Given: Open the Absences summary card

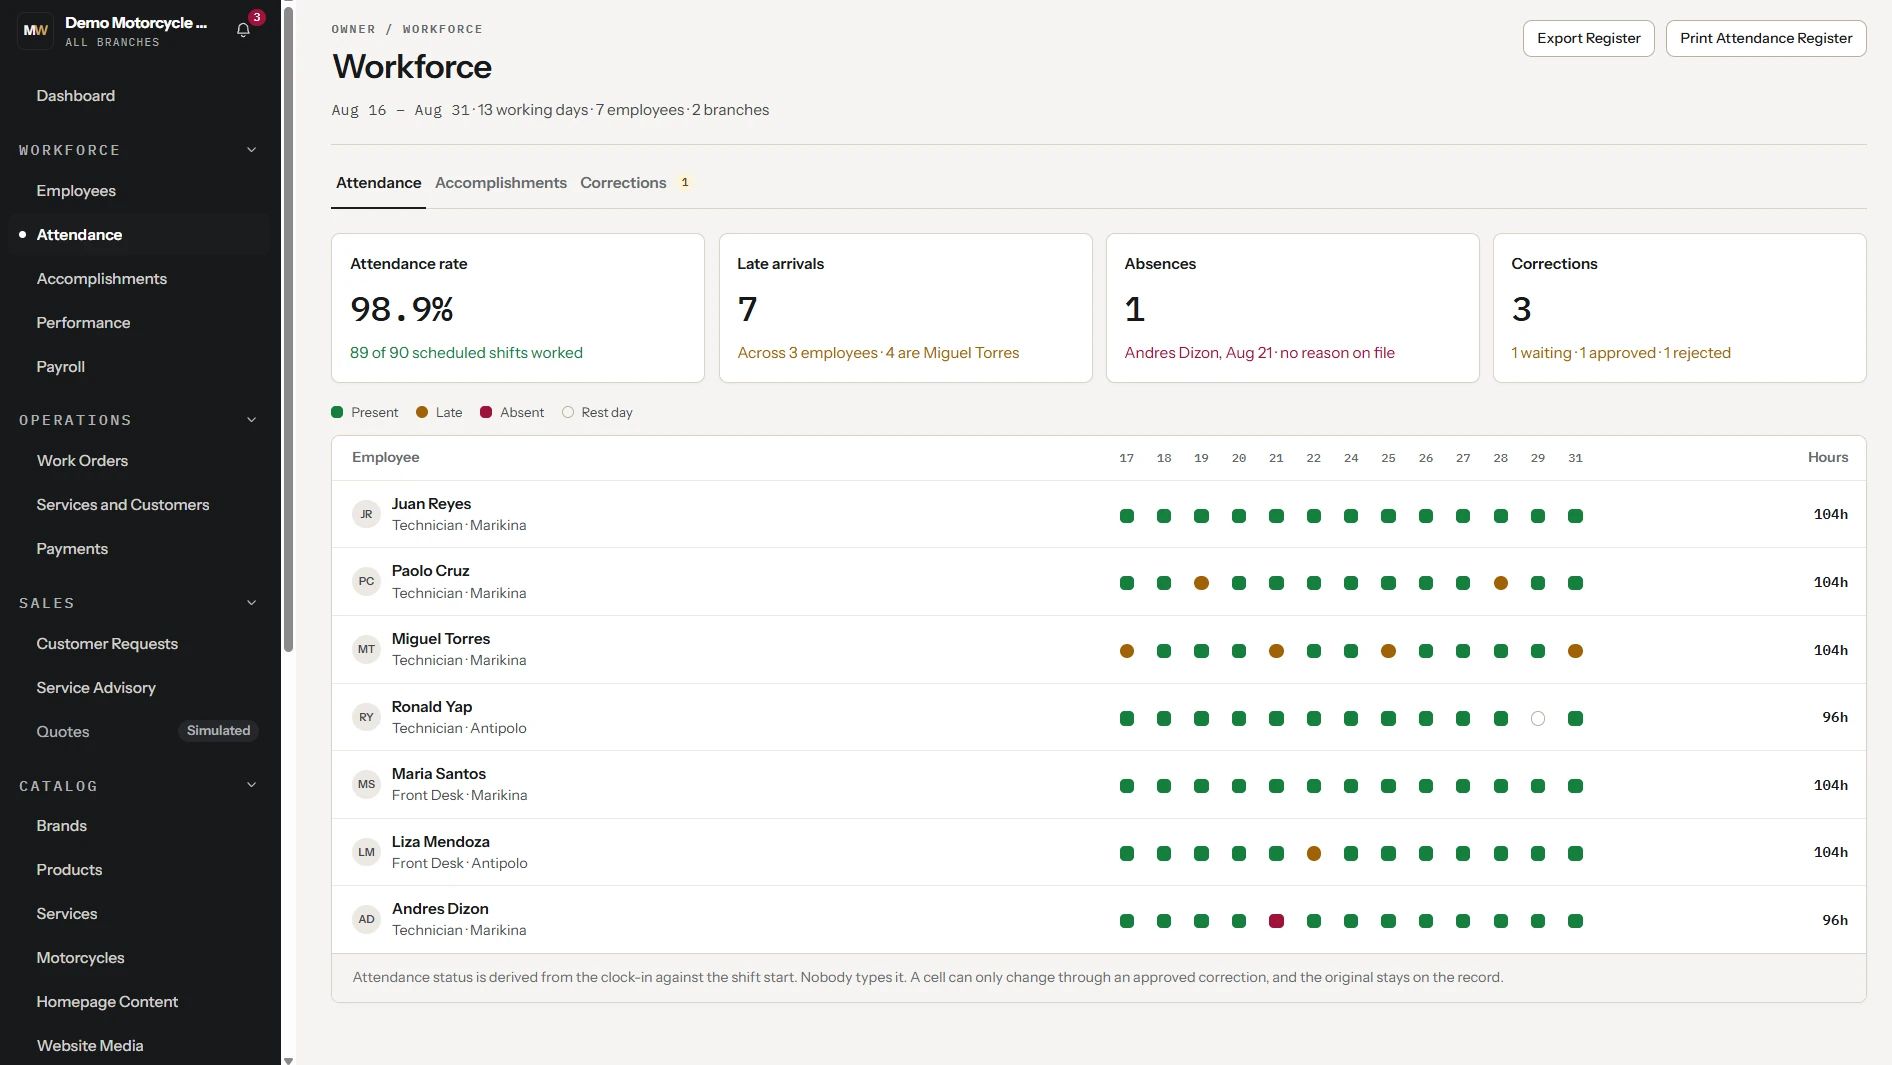Looking at the screenshot, I should pos(1292,308).
